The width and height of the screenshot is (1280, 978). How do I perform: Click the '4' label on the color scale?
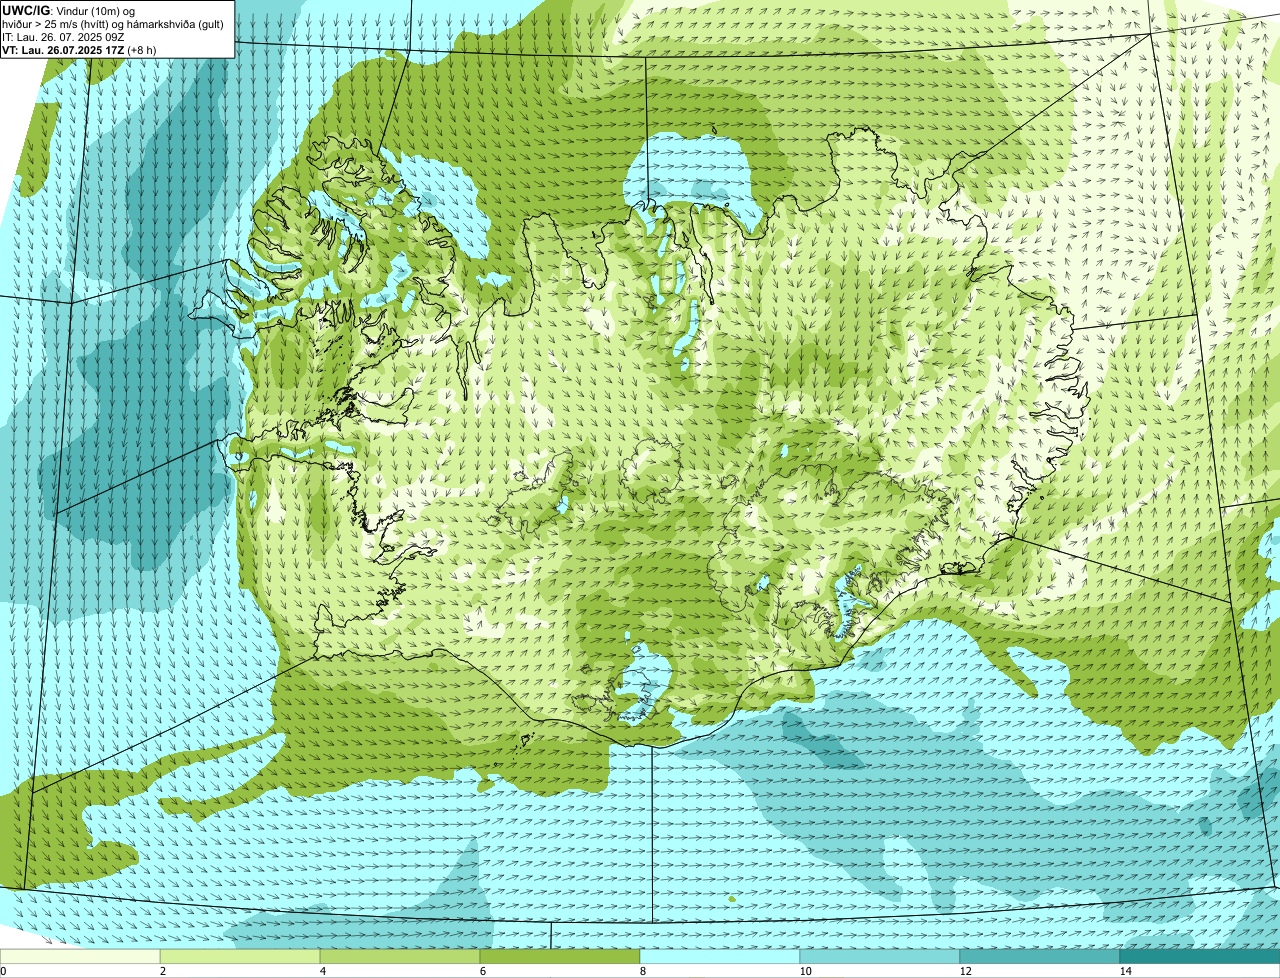click(x=322, y=971)
